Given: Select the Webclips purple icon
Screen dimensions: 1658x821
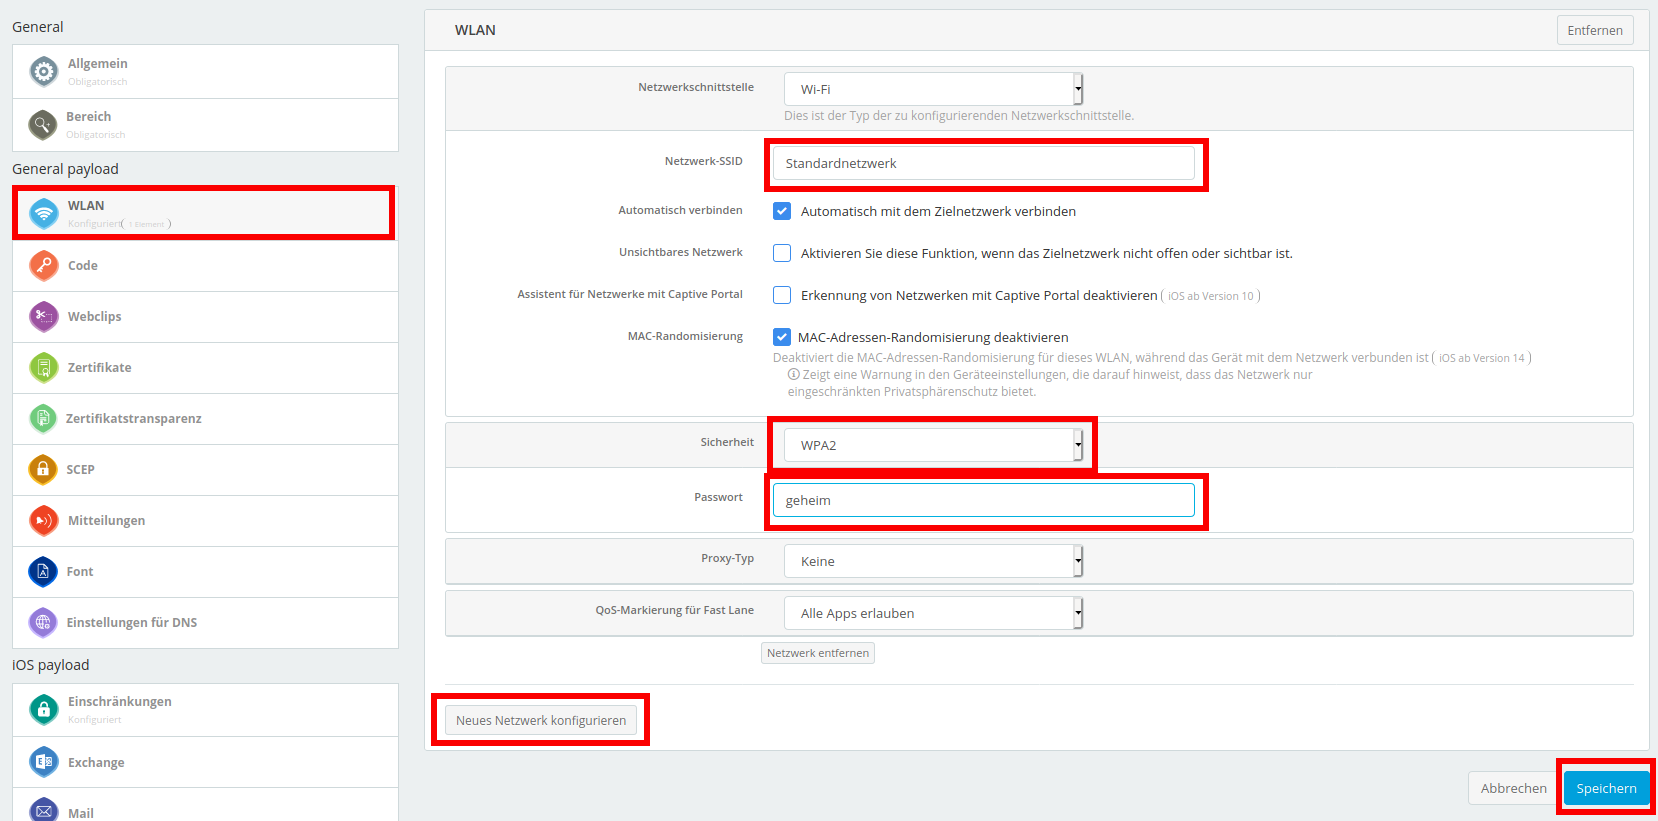Looking at the screenshot, I should point(44,316).
